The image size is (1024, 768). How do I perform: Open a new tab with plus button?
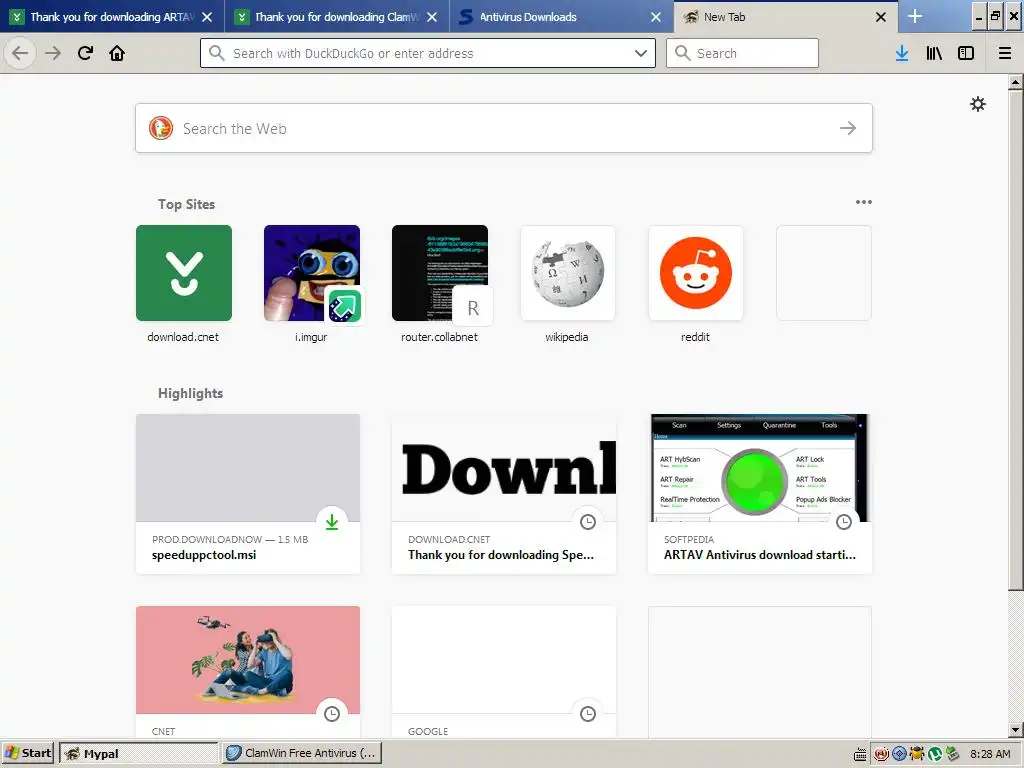(915, 16)
